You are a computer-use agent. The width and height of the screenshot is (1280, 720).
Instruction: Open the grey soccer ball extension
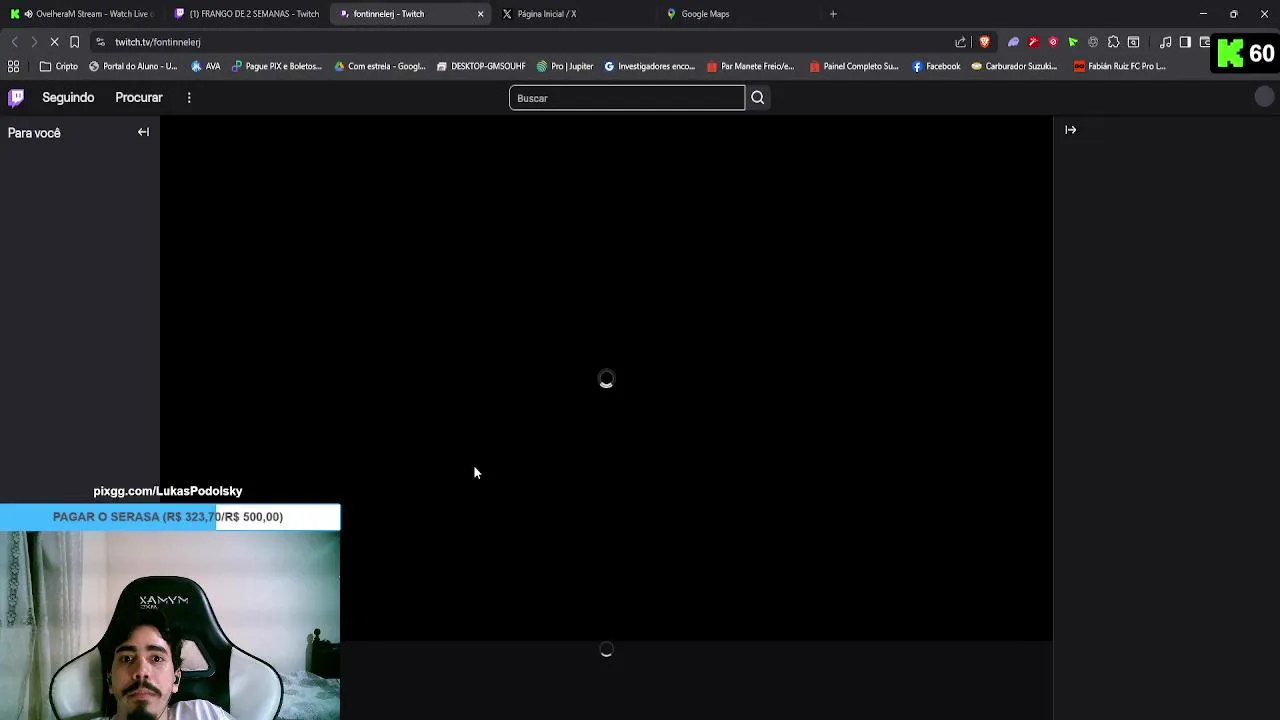pos(1093,42)
